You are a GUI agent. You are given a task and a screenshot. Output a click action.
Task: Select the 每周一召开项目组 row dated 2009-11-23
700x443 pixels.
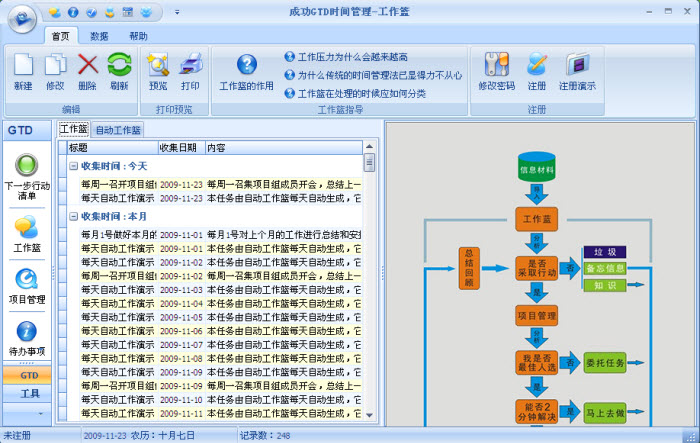click(221, 184)
